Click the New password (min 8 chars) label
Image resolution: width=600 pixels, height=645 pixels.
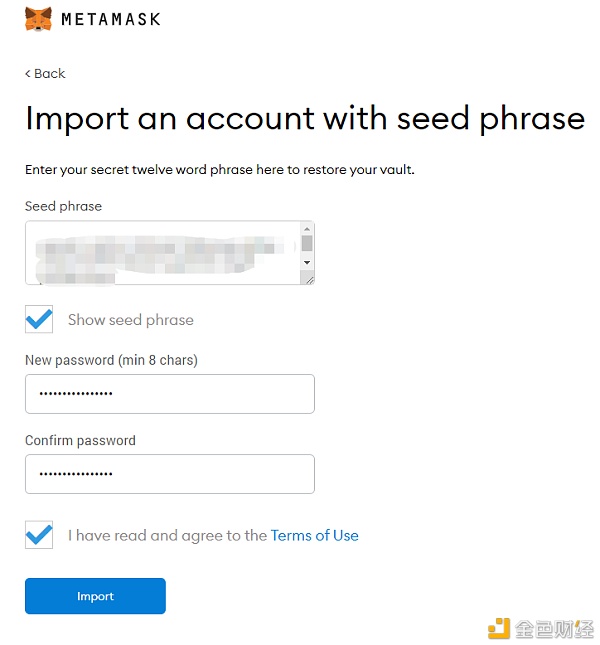[x=111, y=360]
